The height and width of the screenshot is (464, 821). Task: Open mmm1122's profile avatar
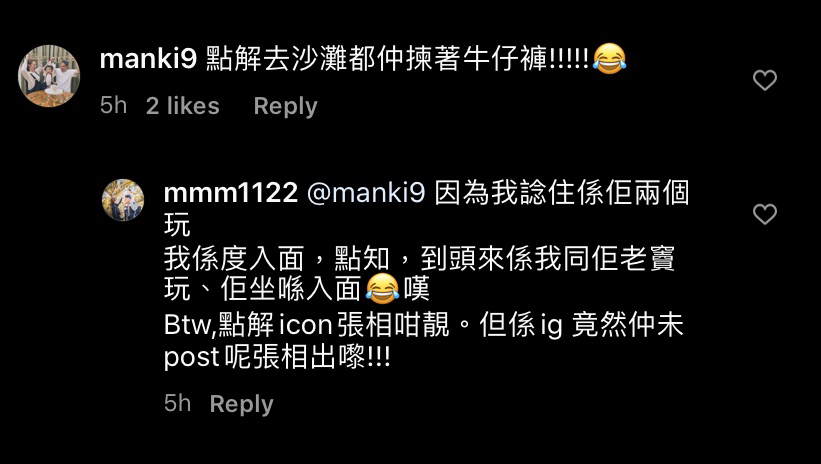tap(123, 200)
